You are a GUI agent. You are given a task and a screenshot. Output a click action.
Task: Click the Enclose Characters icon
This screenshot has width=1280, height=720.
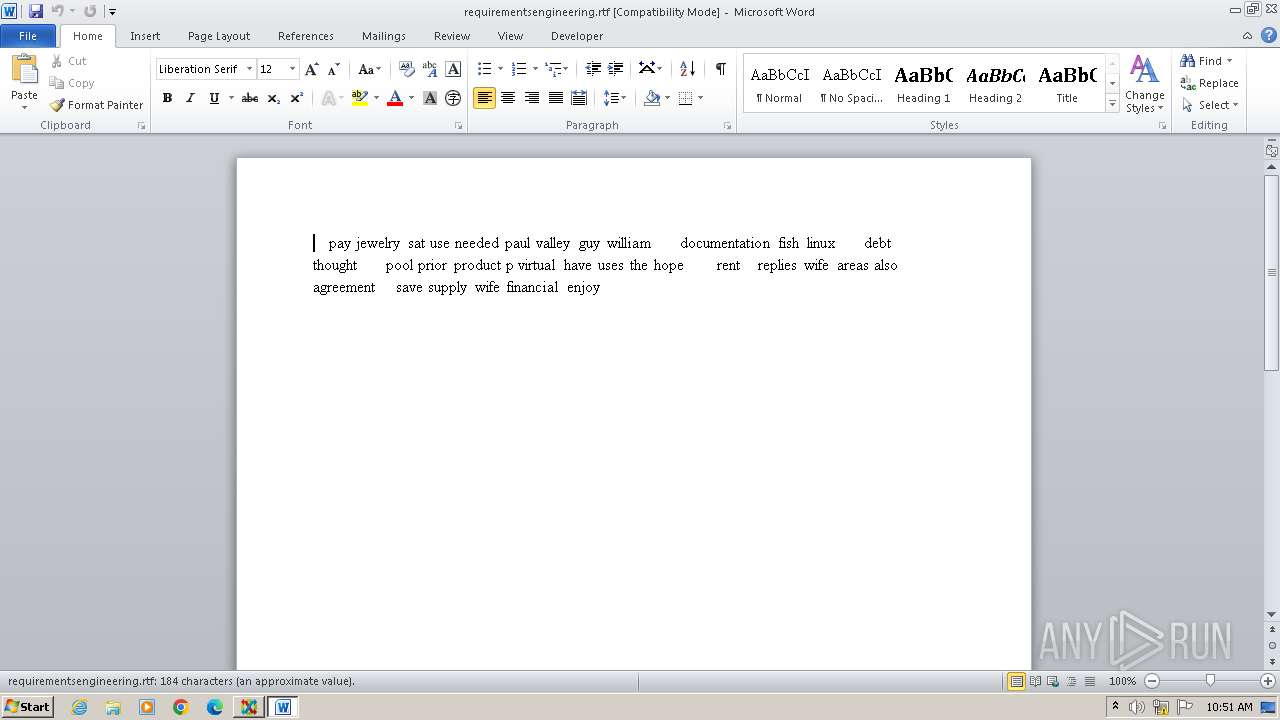click(x=453, y=98)
